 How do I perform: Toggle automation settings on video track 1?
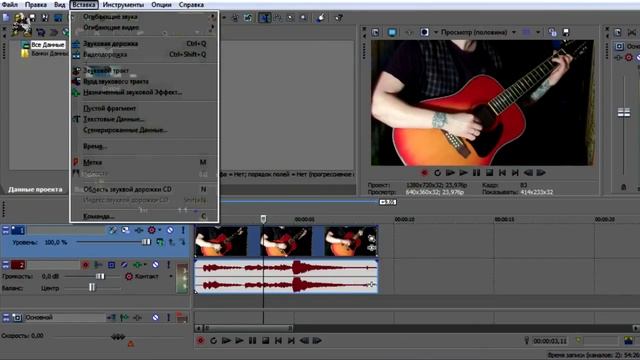(152, 231)
